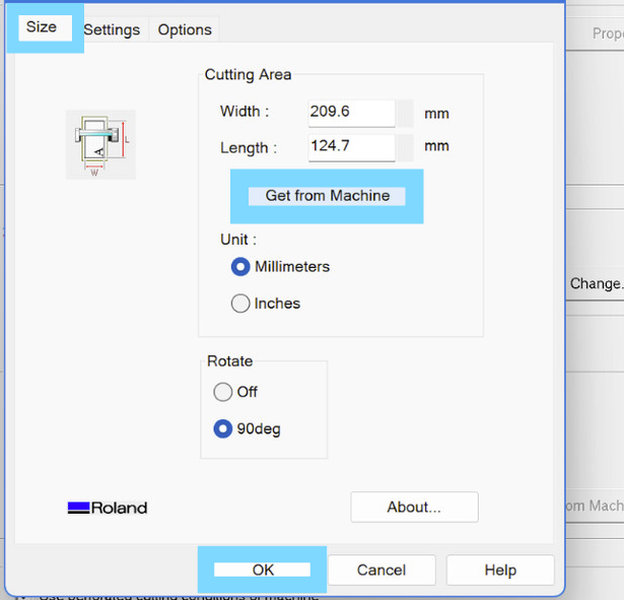This screenshot has width=624, height=600.
Task: Click the spinner beside Length field
Action: click(x=406, y=148)
